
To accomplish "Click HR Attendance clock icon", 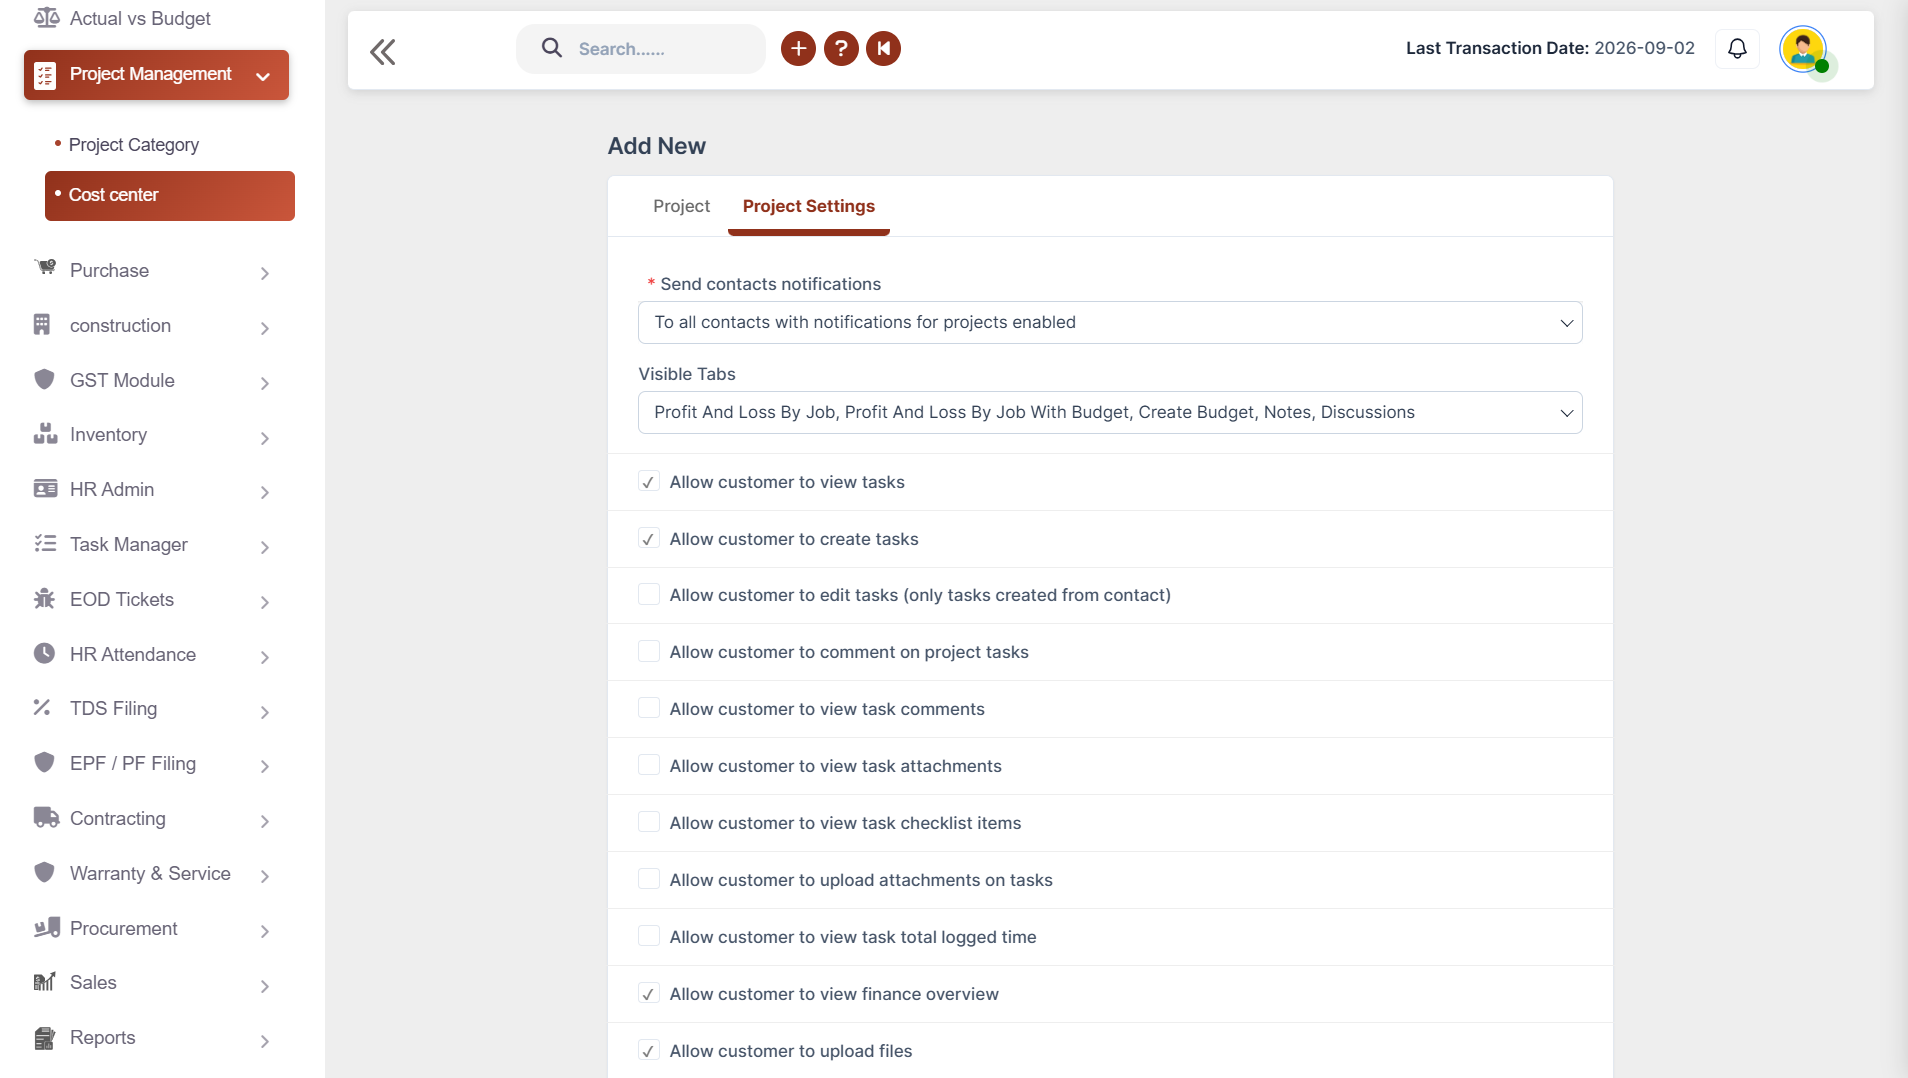I will [44, 653].
